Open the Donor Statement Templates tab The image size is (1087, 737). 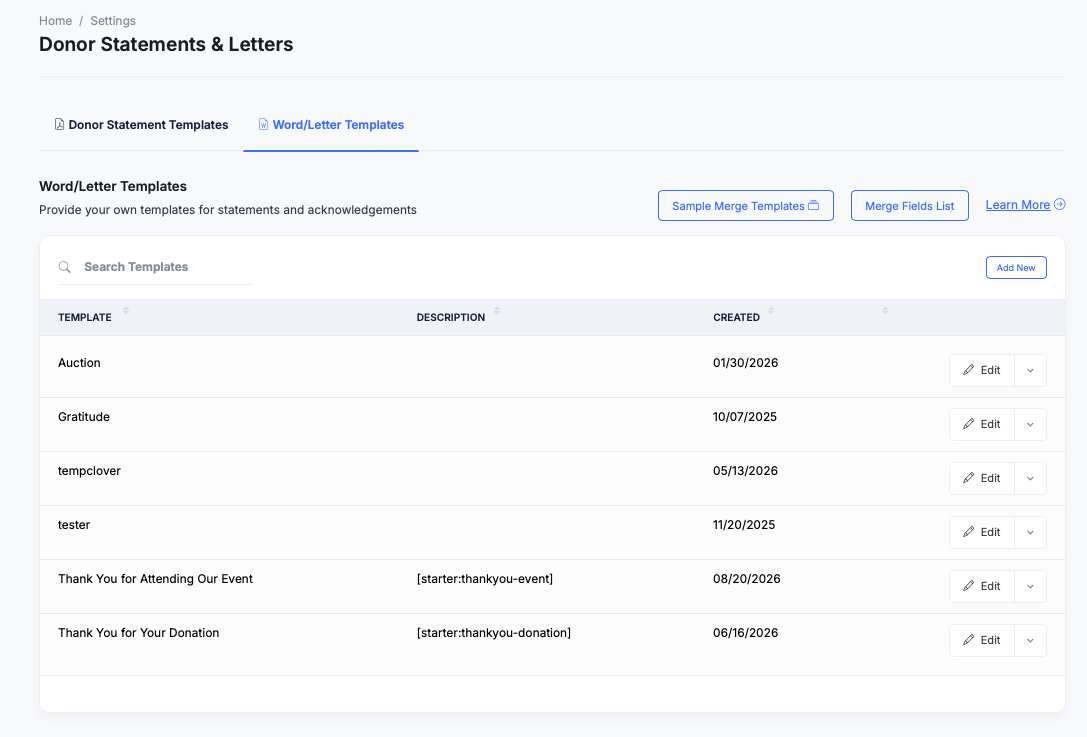pos(141,125)
